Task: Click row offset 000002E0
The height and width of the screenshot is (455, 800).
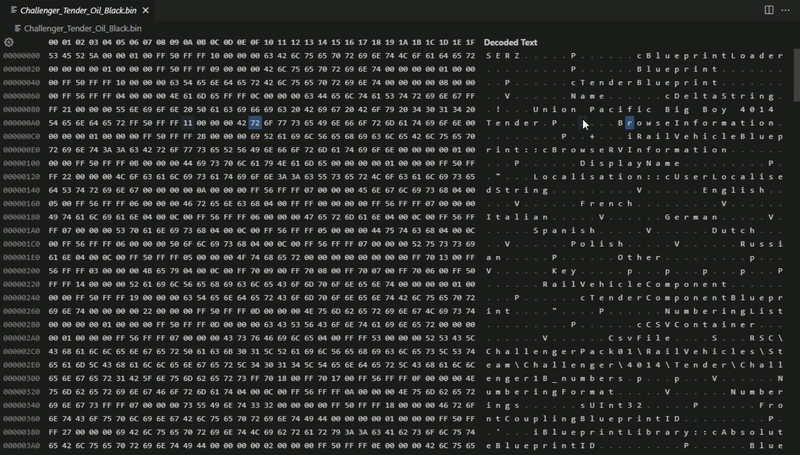Action: pyautogui.click(x=21, y=365)
